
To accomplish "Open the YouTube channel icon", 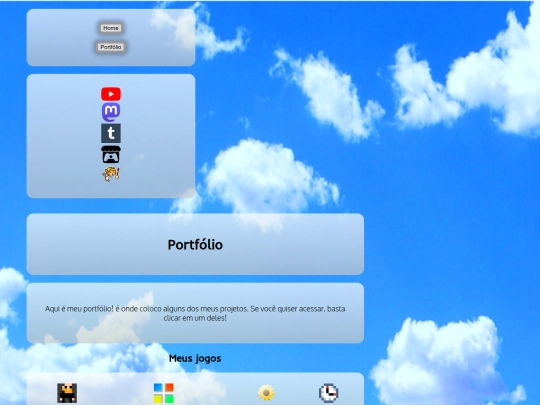I will click(x=111, y=94).
